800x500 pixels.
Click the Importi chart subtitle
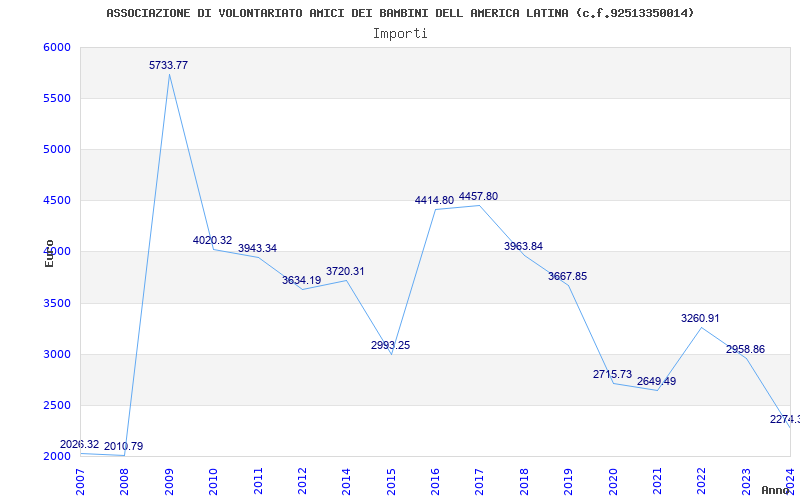[x=400, y=34]
